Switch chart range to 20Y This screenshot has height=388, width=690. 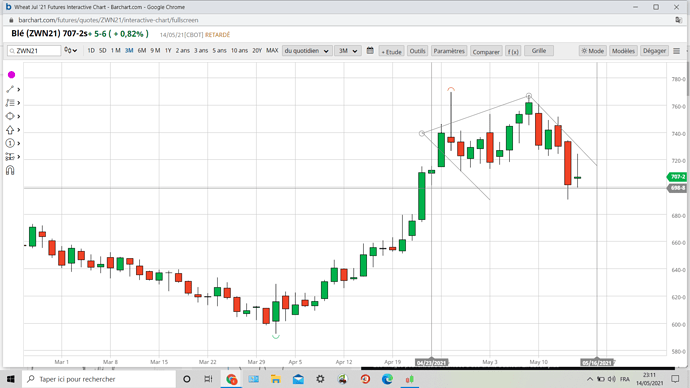[x=257, y=51]
